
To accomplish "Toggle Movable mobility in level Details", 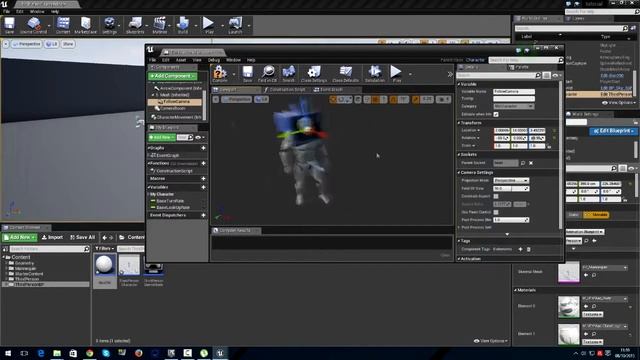I will click(596, 215).
